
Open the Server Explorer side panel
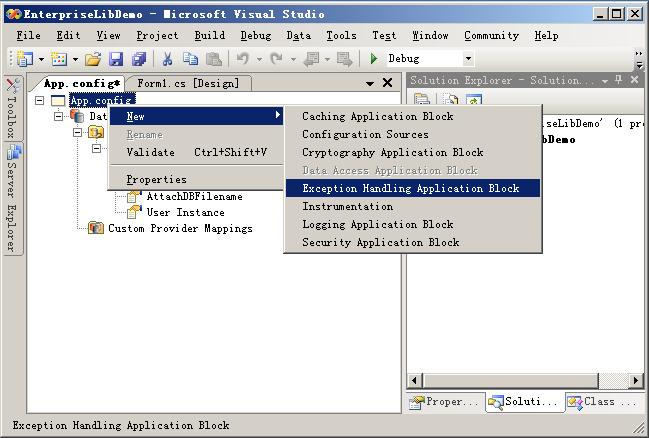pyautogui.click(x=12, y=198)
